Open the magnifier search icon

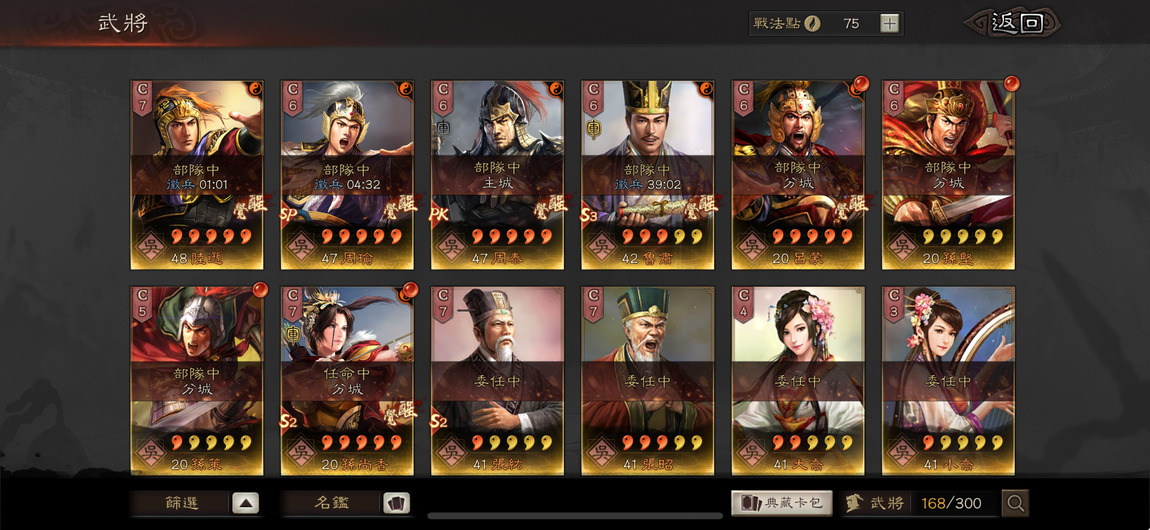click(1015, 503)
